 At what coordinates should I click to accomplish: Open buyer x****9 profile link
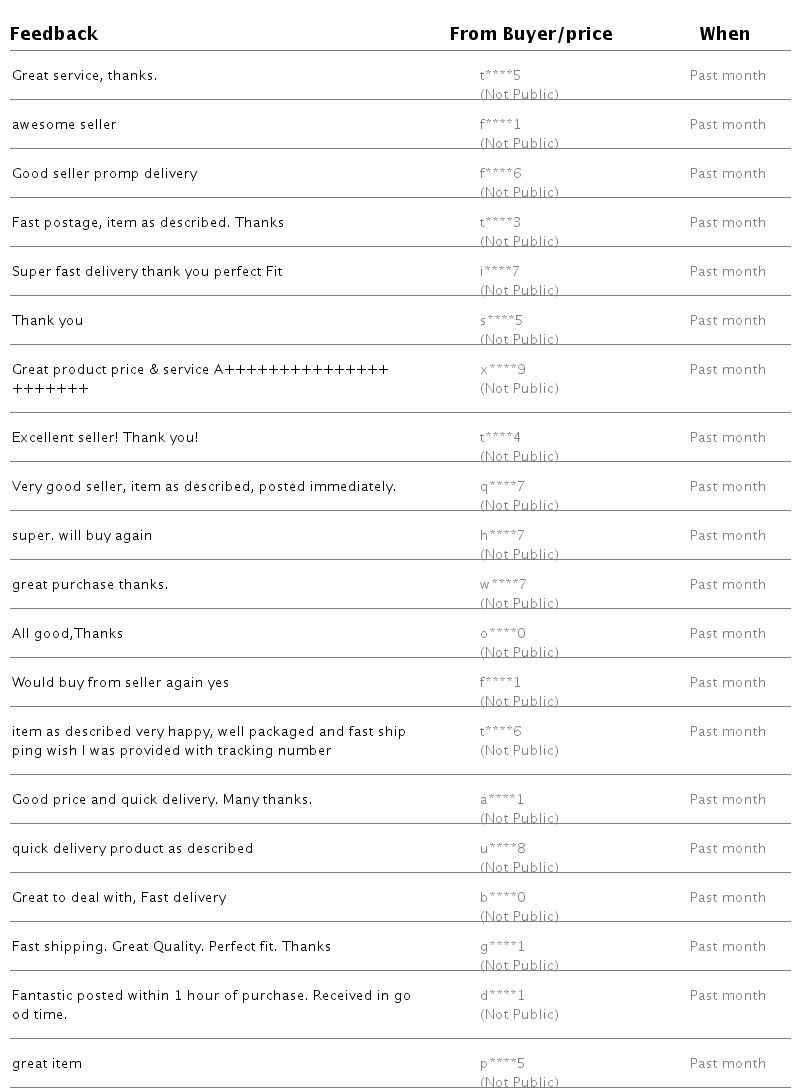coord(502,369)
